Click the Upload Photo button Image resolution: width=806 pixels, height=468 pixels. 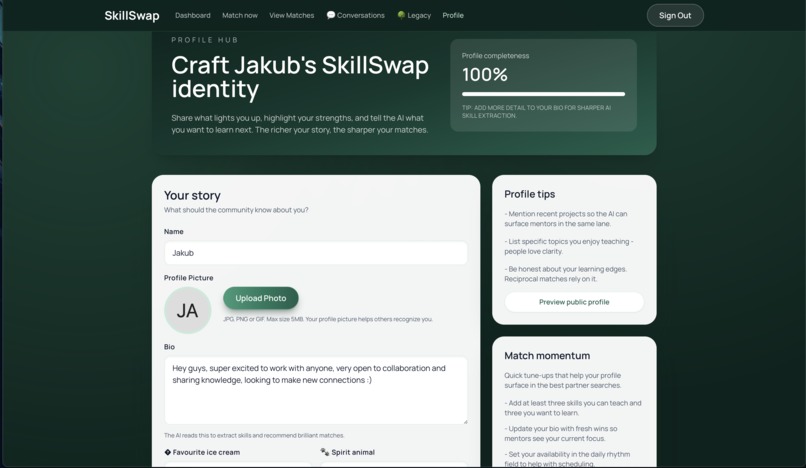pos(261,298)
